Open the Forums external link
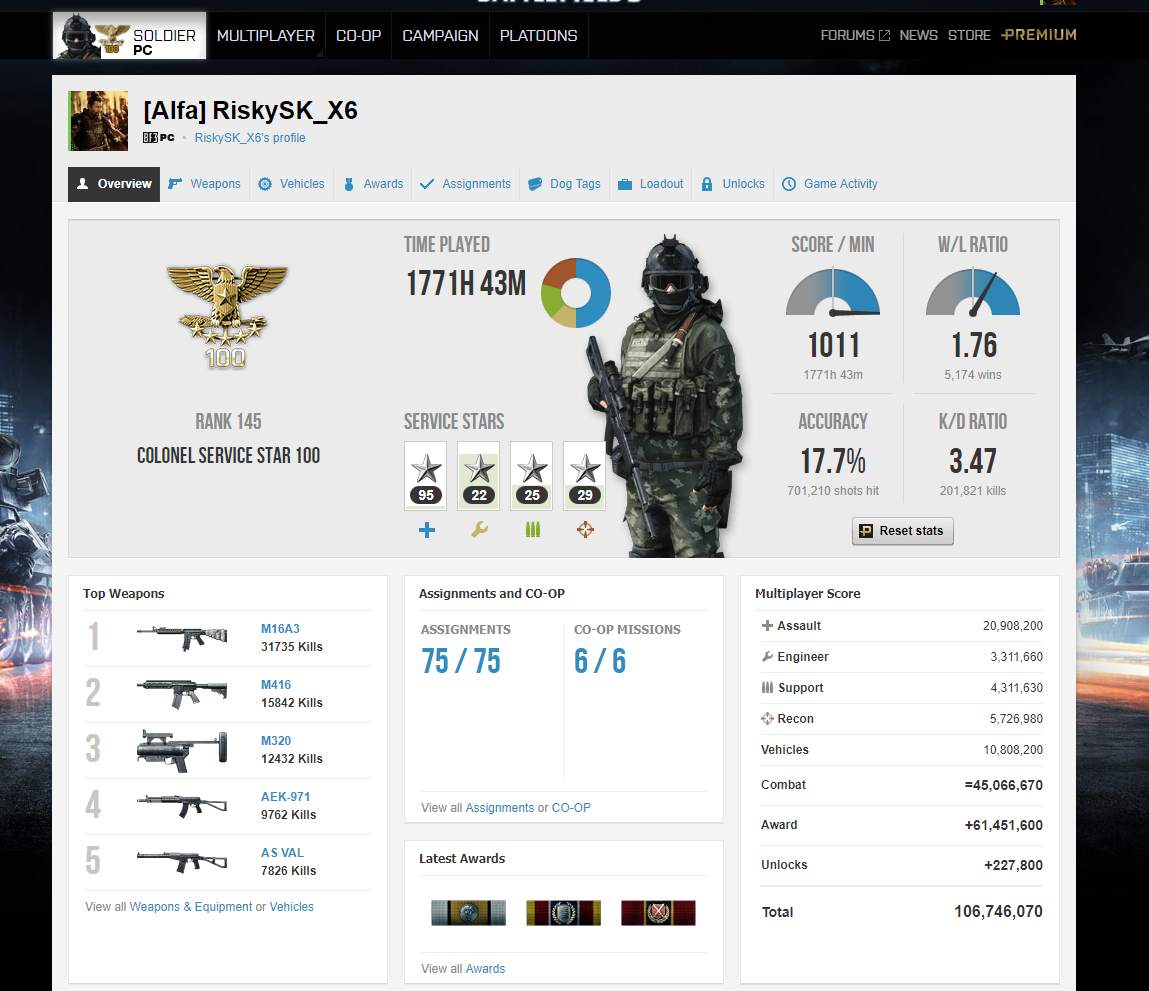1149x991 pixels. point(855,35)
